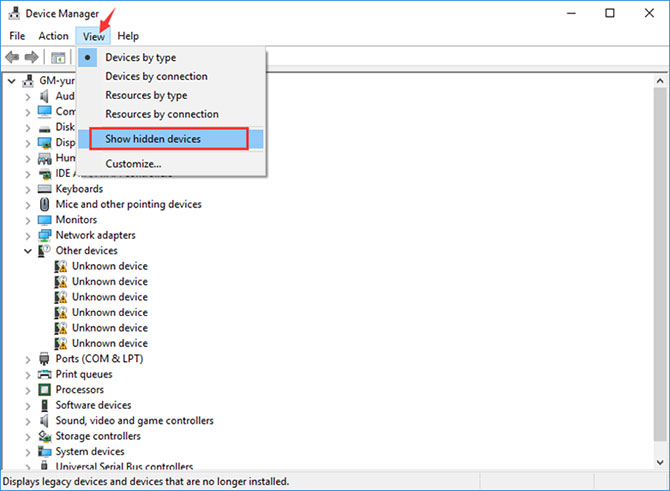Click the show/hide console tree toolbar icon
670x491 pixels.
[x=58, y=57]
